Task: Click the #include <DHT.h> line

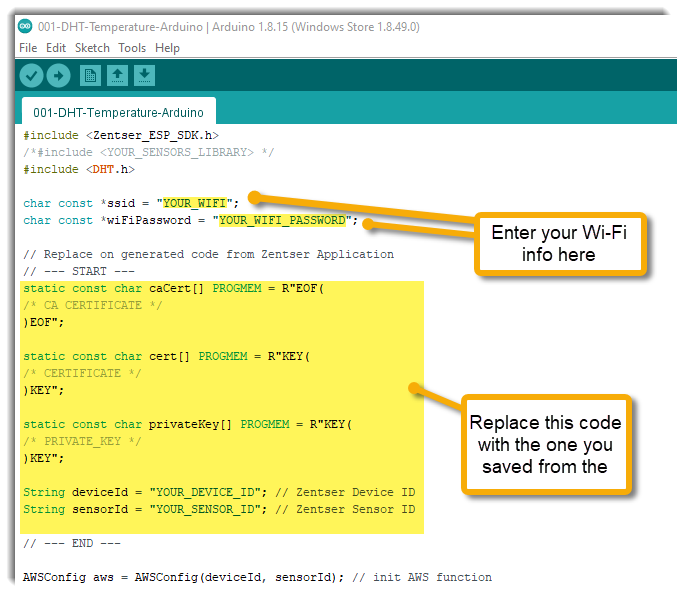Action: coord(79,169)
